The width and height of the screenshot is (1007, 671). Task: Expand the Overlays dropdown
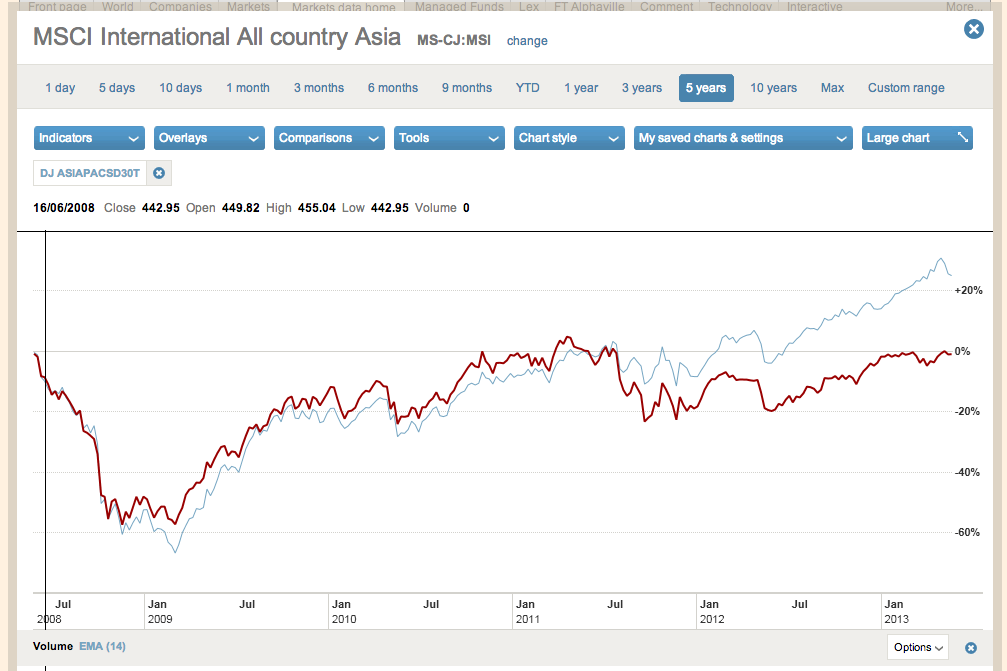[209, 138]
